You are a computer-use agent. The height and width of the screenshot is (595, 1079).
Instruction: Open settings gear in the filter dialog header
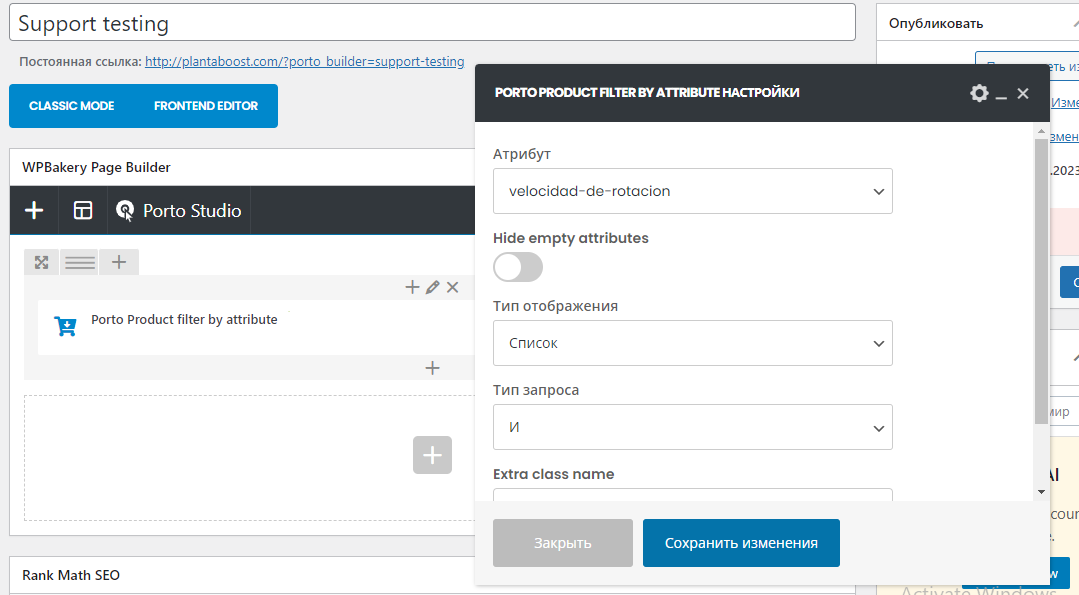tap(979, 93)
